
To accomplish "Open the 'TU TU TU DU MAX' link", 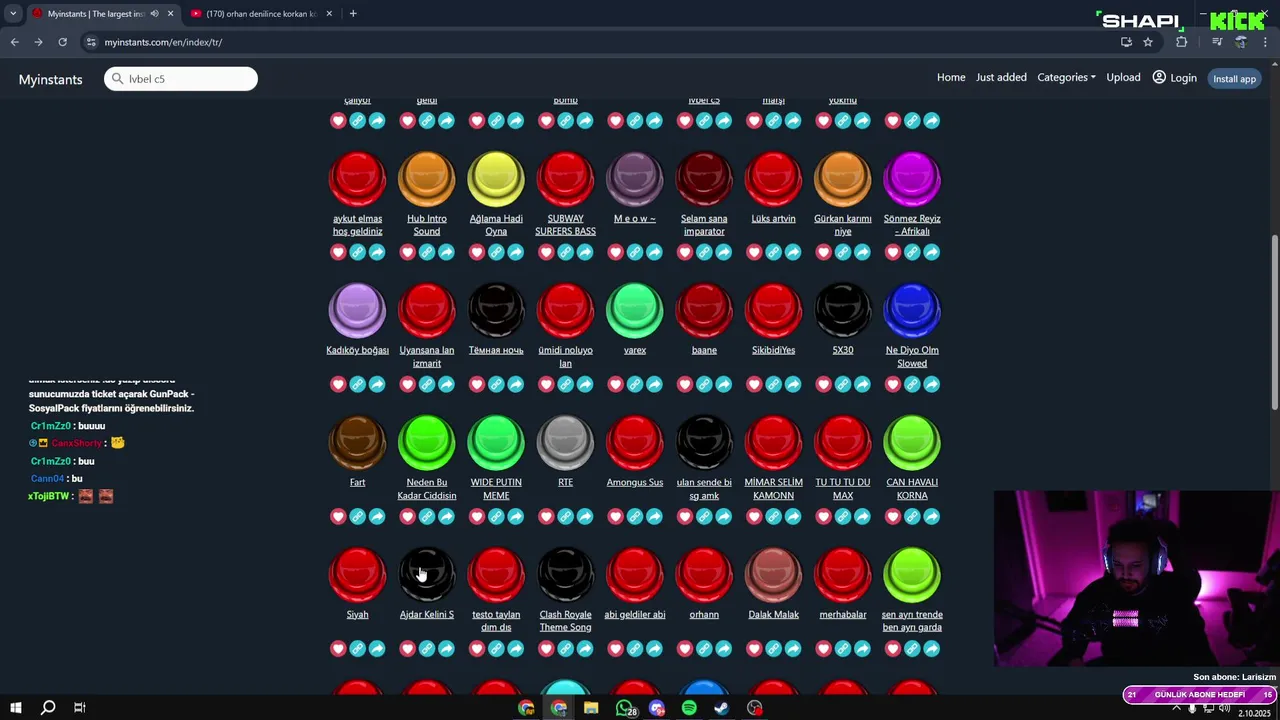I will pos(843,489).
